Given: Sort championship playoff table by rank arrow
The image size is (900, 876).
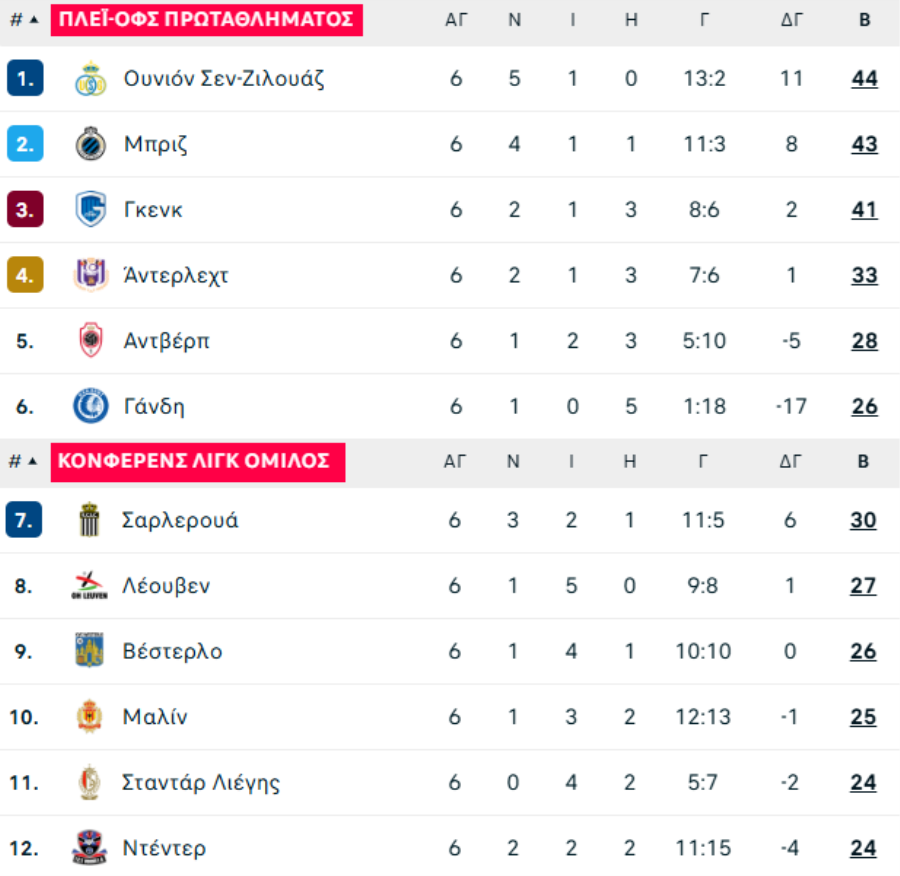Looking at the screenshot, I should point(34,20).
